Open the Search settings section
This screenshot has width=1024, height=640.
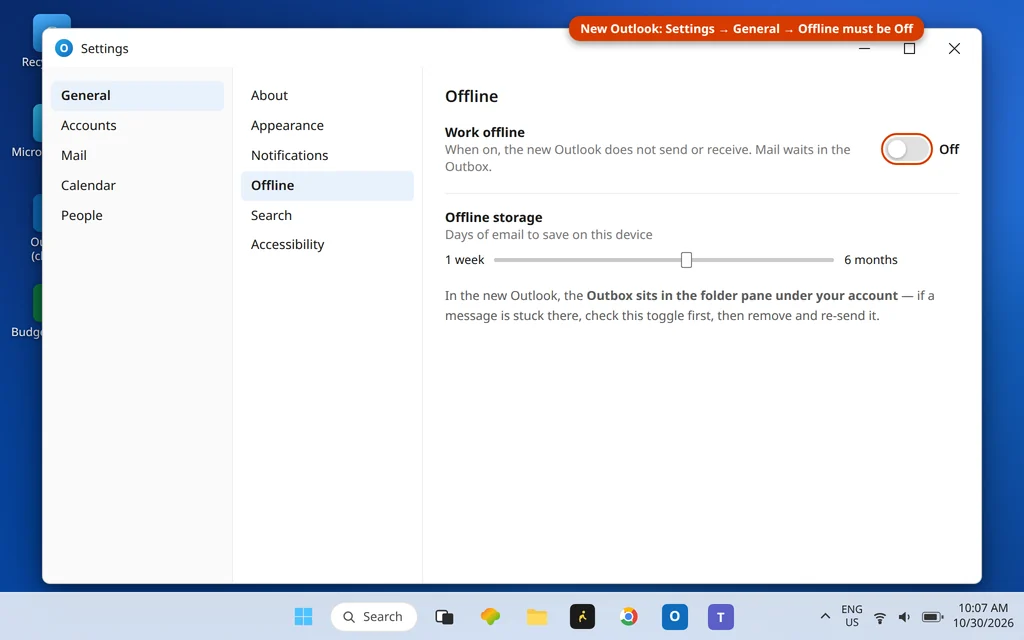point(327,216)
